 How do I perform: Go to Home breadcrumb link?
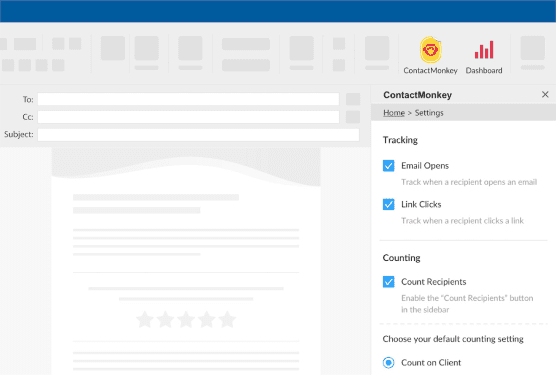point(394,113)
